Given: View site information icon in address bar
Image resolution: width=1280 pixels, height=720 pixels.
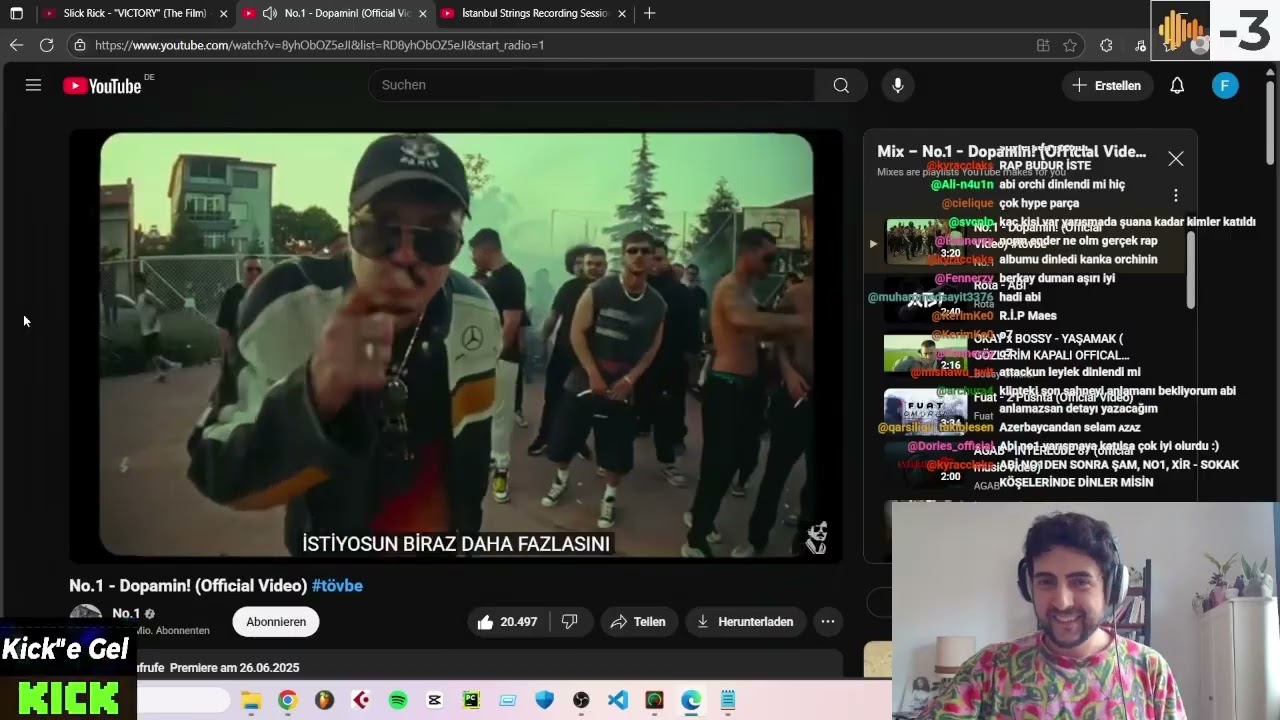Looking at the screenshot, I should [x=80, y=45].
